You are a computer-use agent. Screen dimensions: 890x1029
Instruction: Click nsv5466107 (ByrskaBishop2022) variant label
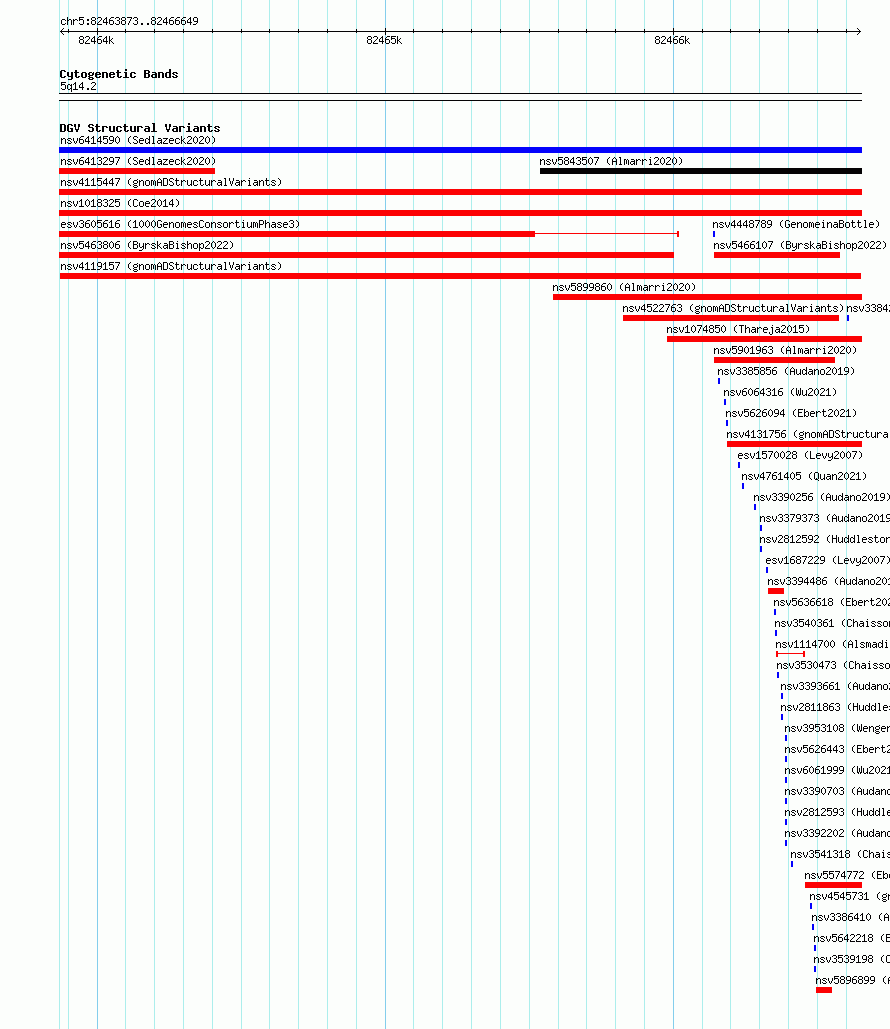pos(800,245)
